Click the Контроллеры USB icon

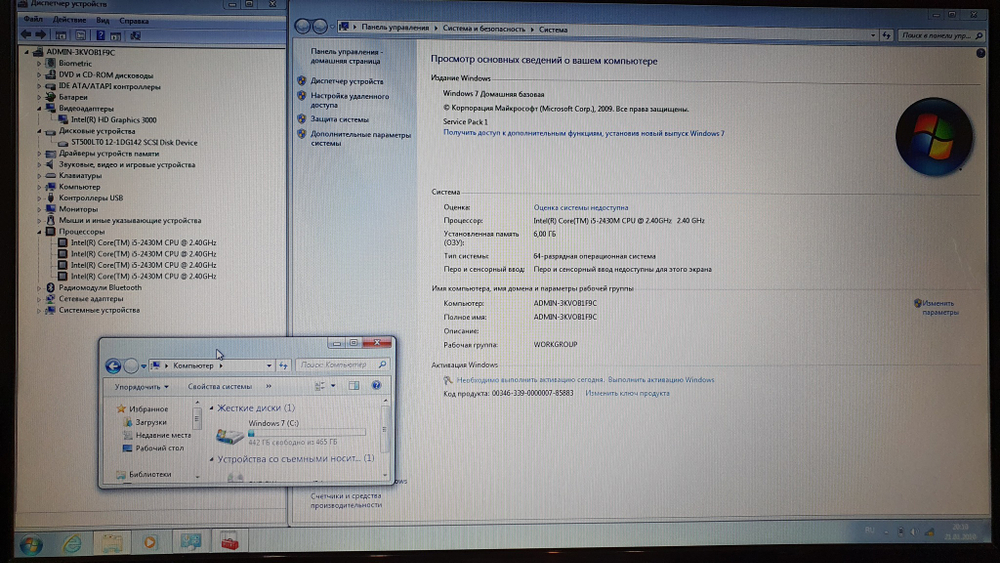pos(50,198)
